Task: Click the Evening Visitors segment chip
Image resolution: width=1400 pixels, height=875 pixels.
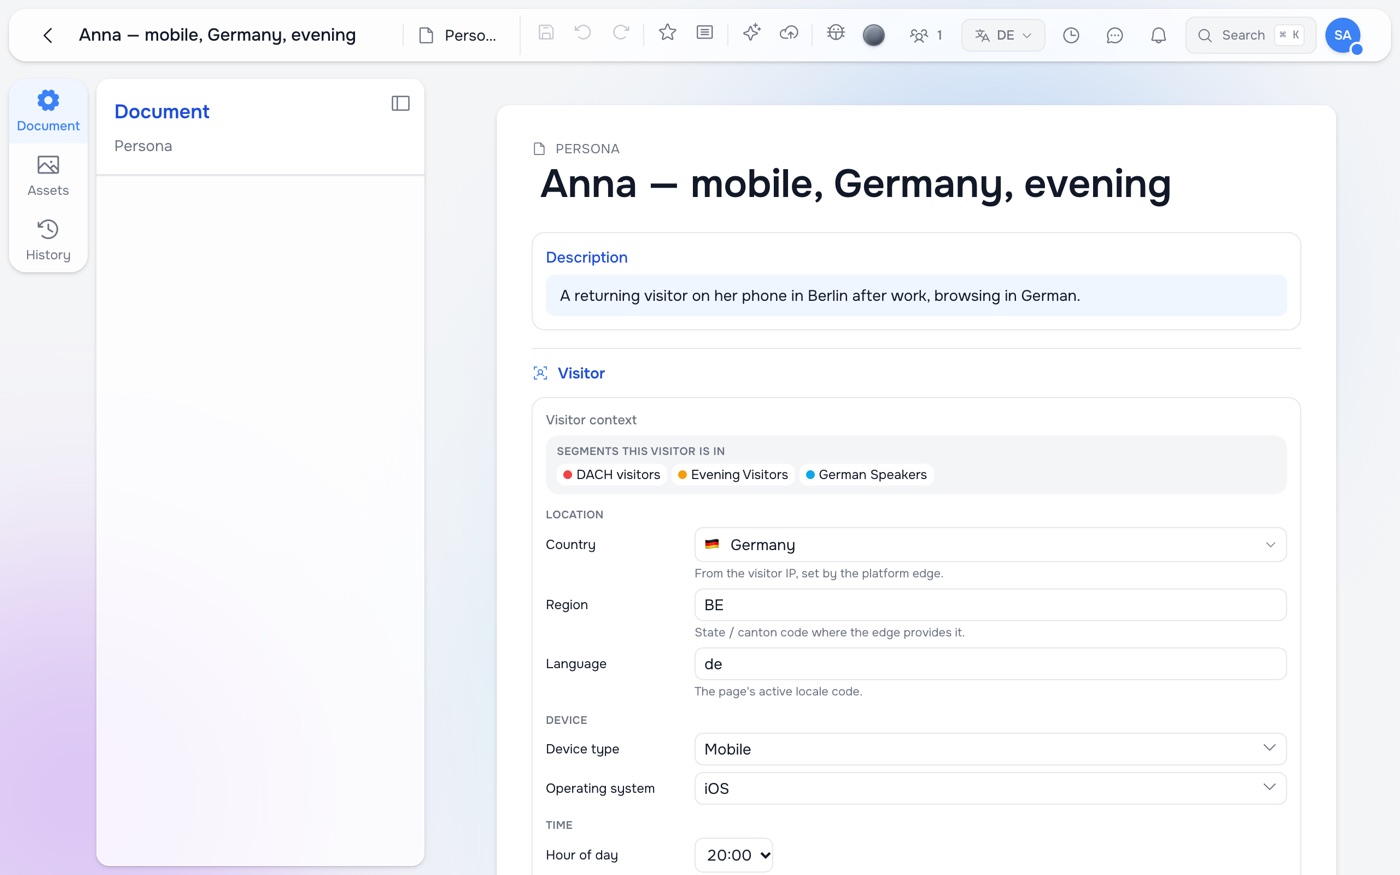Action: [x=733, y=475]
